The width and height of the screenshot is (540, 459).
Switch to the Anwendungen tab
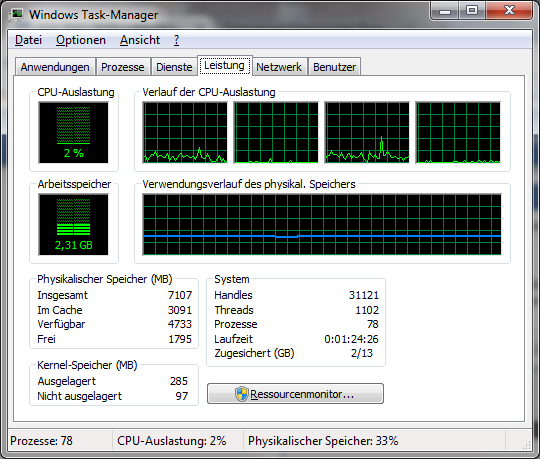pos(55,67)
